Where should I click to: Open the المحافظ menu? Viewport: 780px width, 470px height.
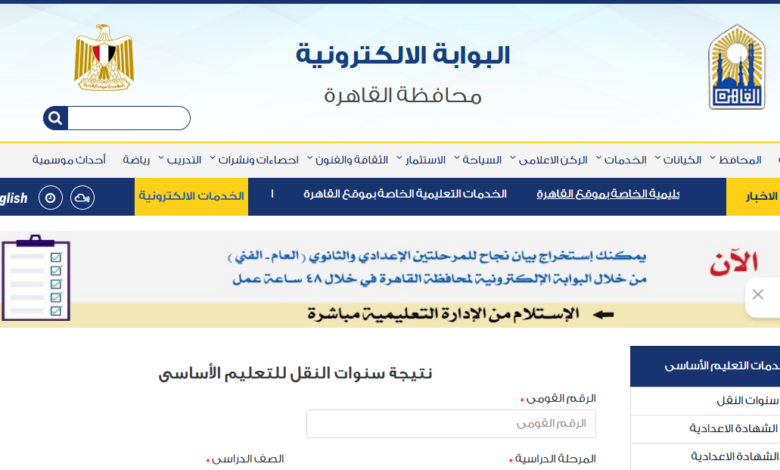740,160
